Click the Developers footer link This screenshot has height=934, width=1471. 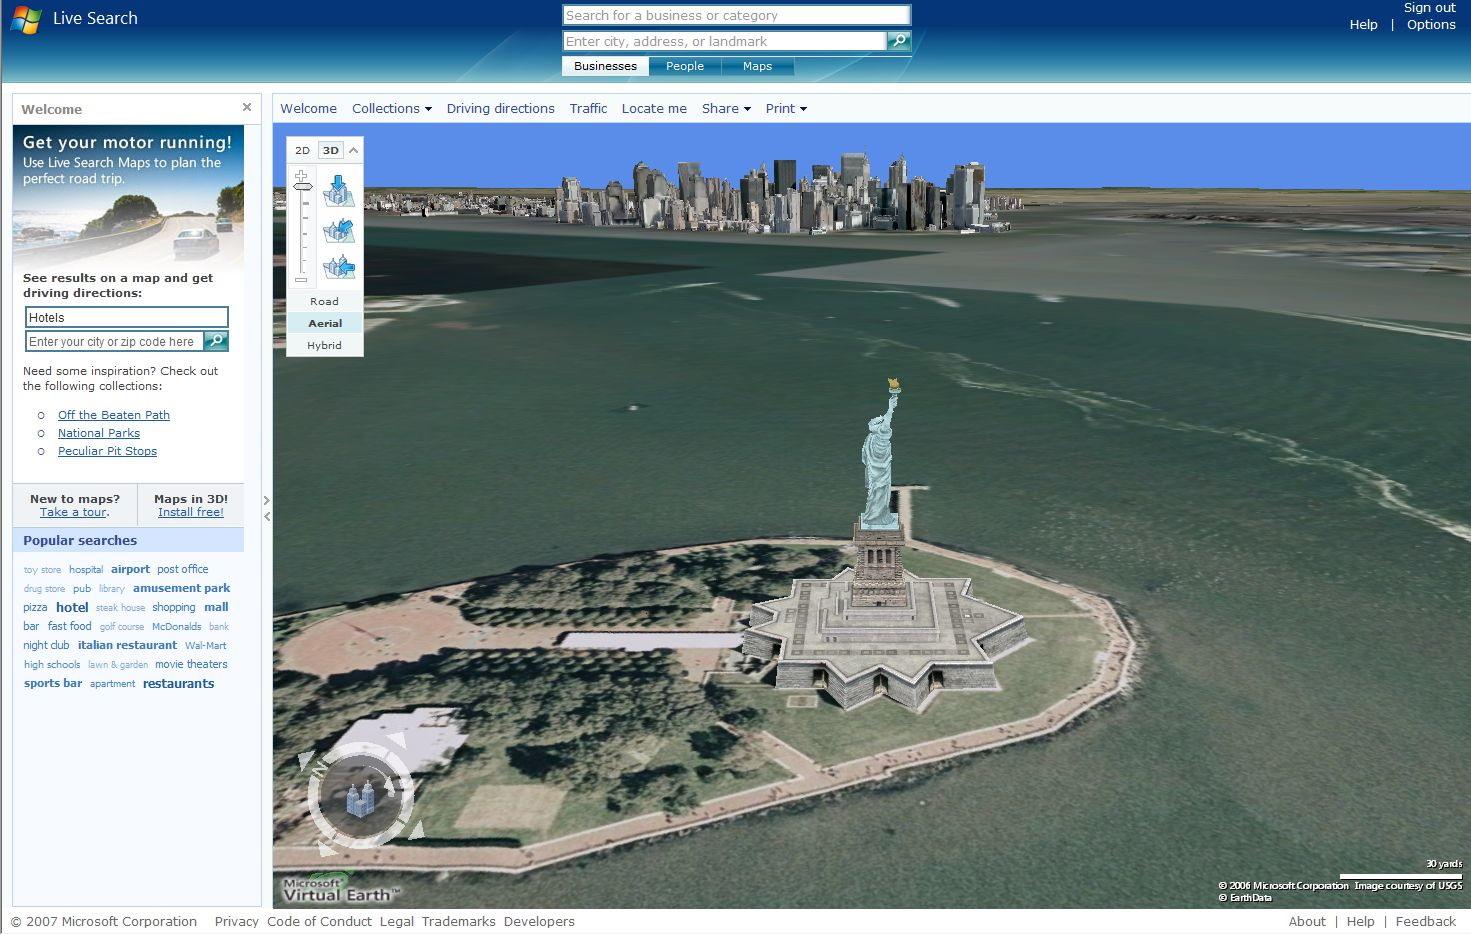click(x=539, y=922)
